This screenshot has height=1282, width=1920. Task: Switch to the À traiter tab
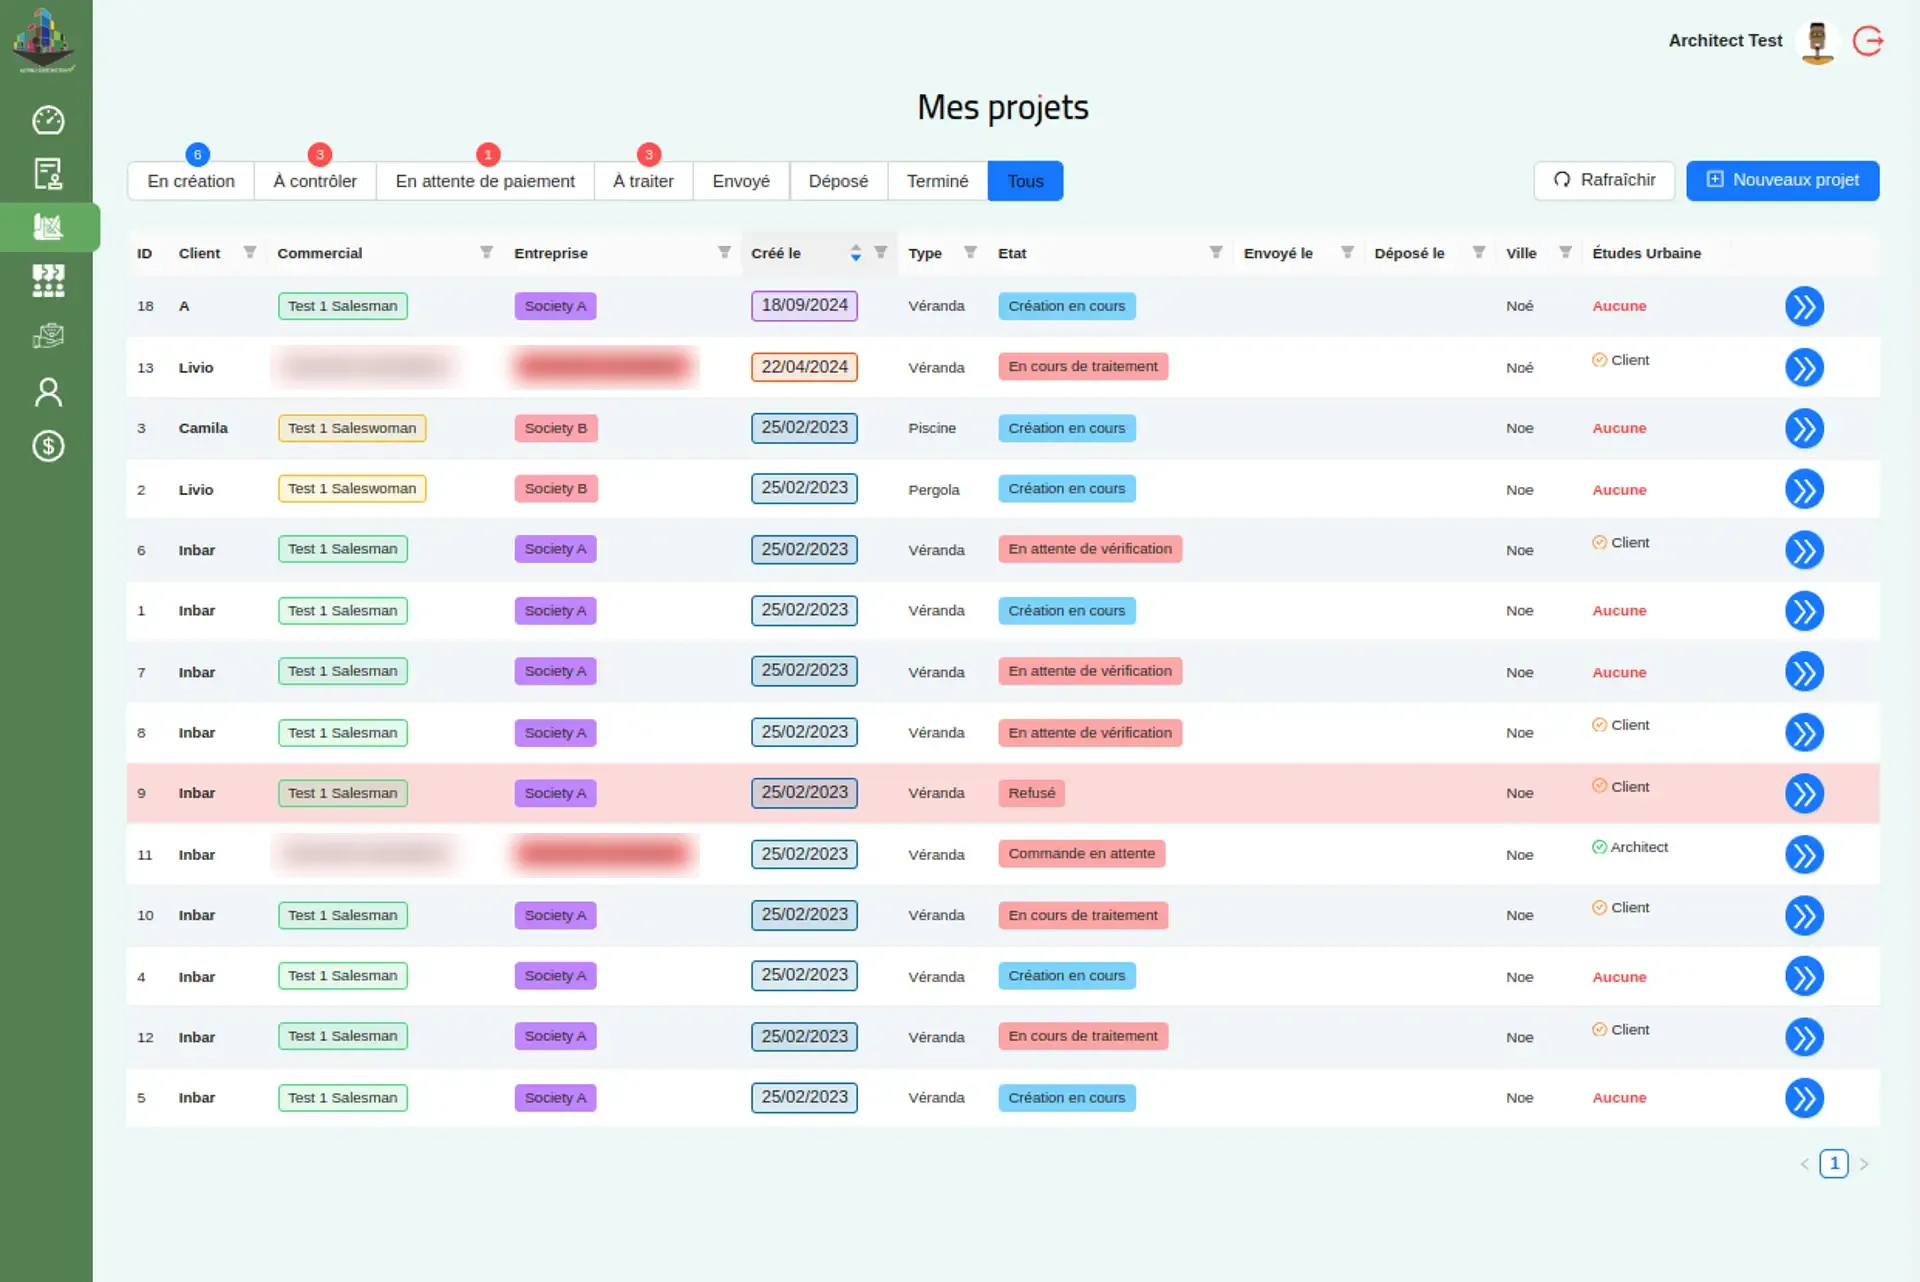pos(643,181)
